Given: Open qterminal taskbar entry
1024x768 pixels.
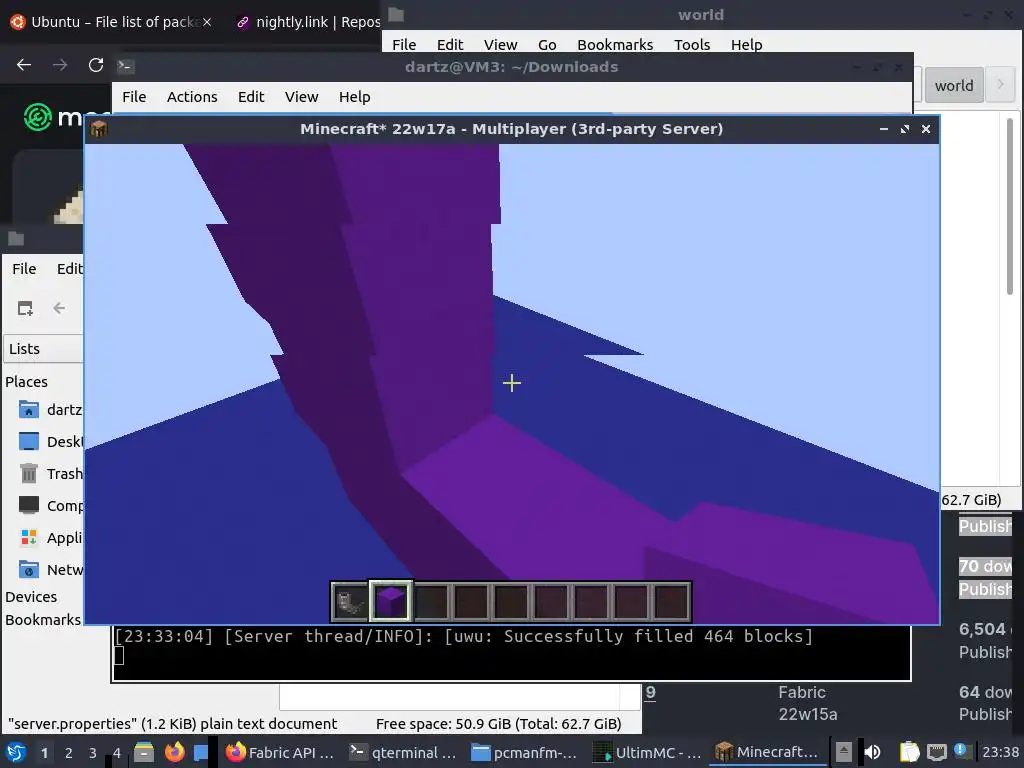Looking at the screenshot, I should click(x=403, y=752).
